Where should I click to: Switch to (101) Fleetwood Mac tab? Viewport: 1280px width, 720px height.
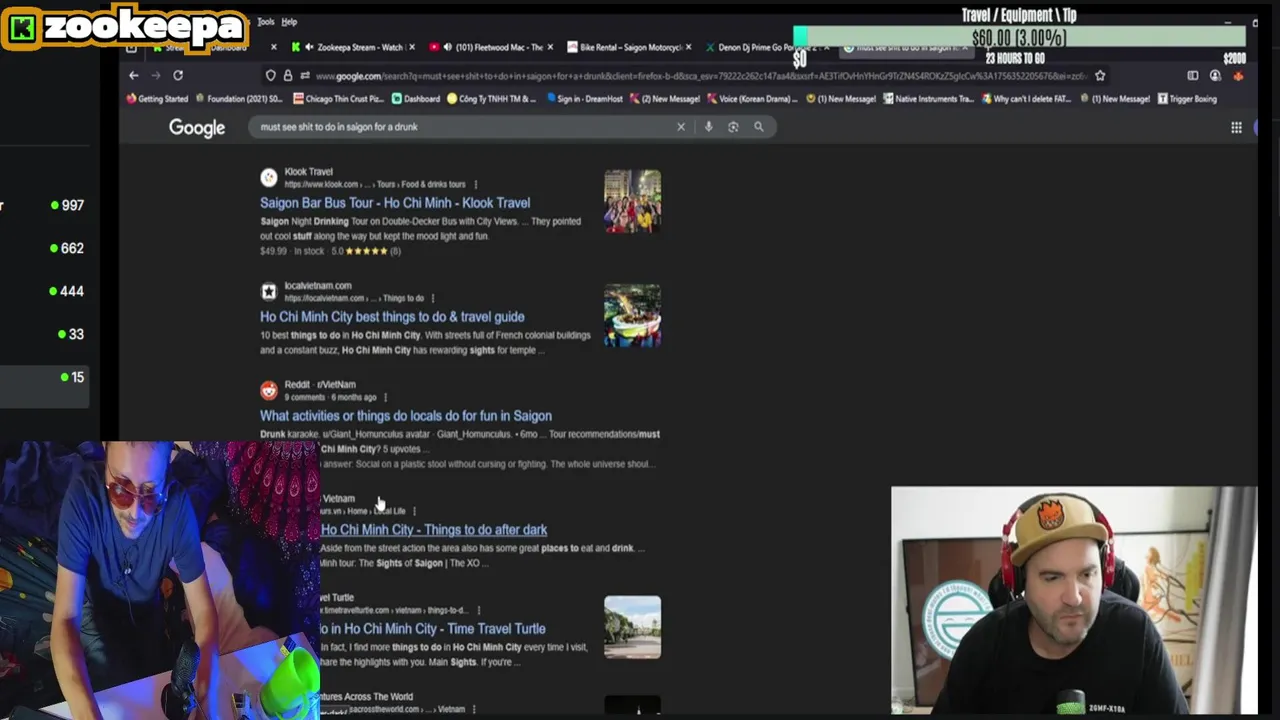coord(492,47)
